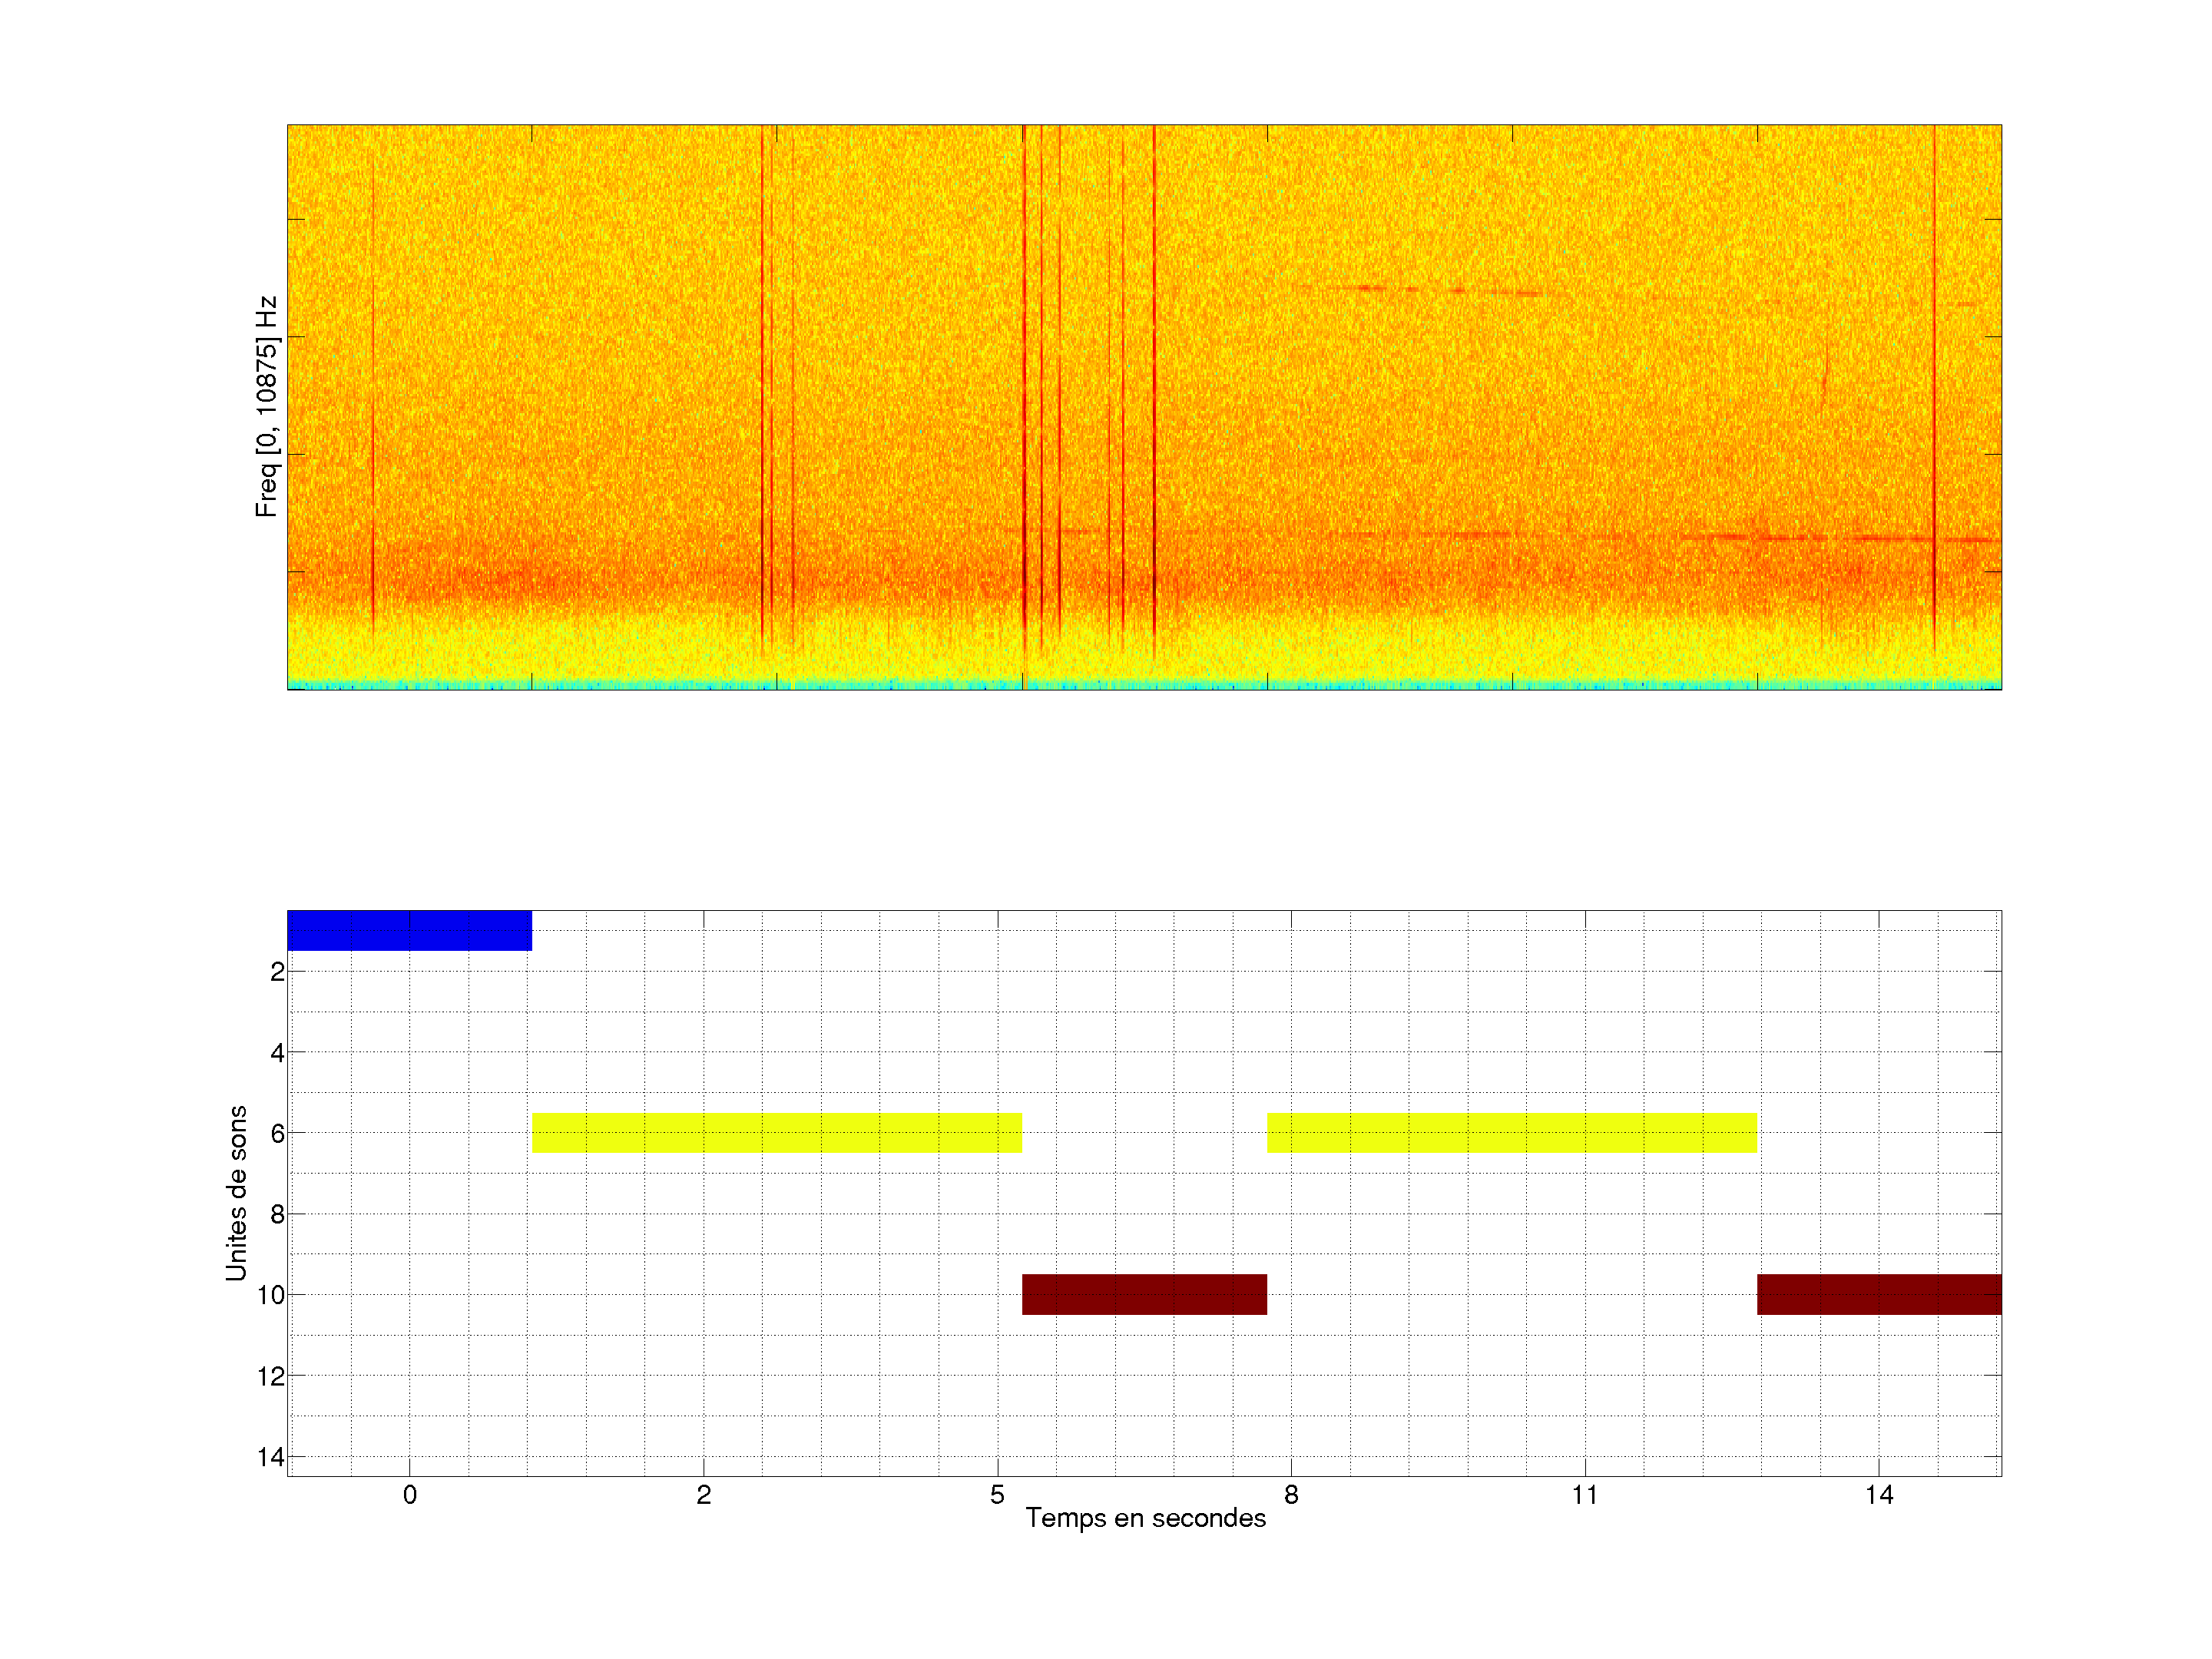Viewport: 2212px width, 1659px height.
Task: Click the y-axis tick label 12
Action: [x=270, y=1377]
